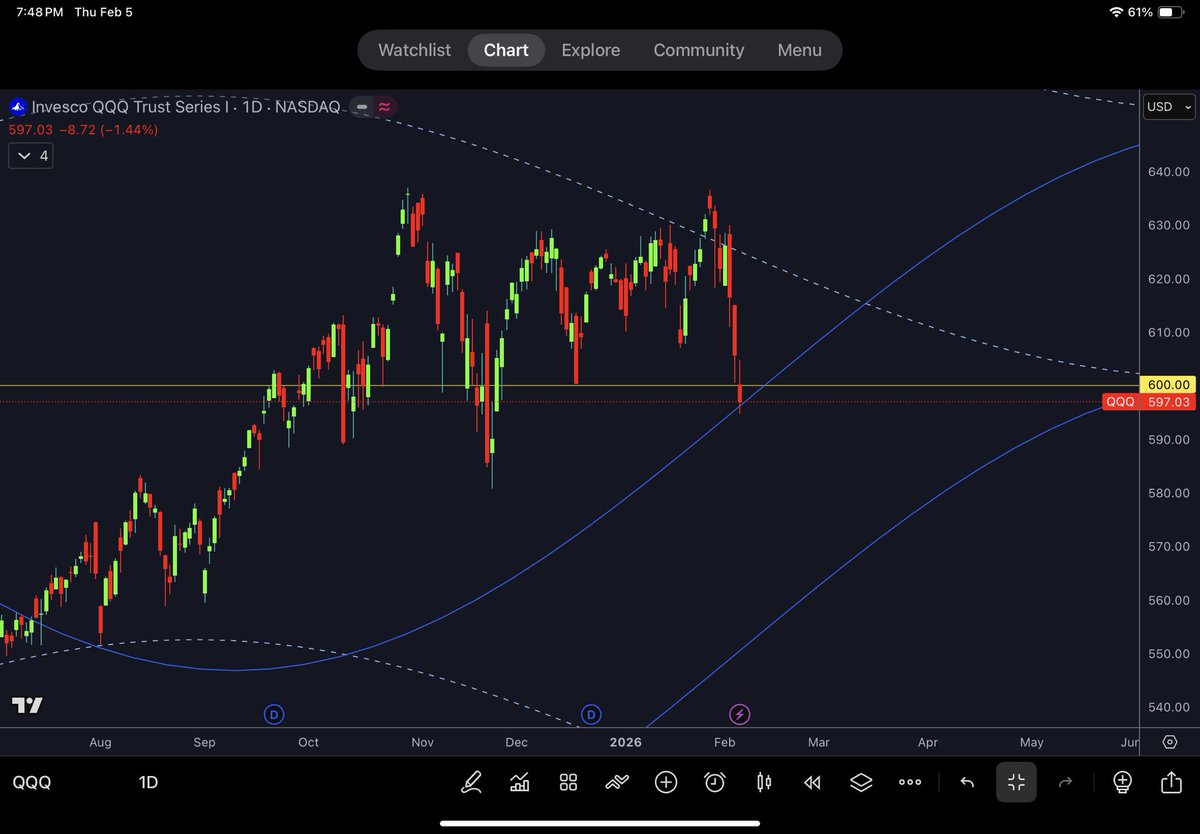Click the Invesco QQQ symbol logo
Image resolution: width=1200 pixels, height=834 pixels.
click(18, 106)
